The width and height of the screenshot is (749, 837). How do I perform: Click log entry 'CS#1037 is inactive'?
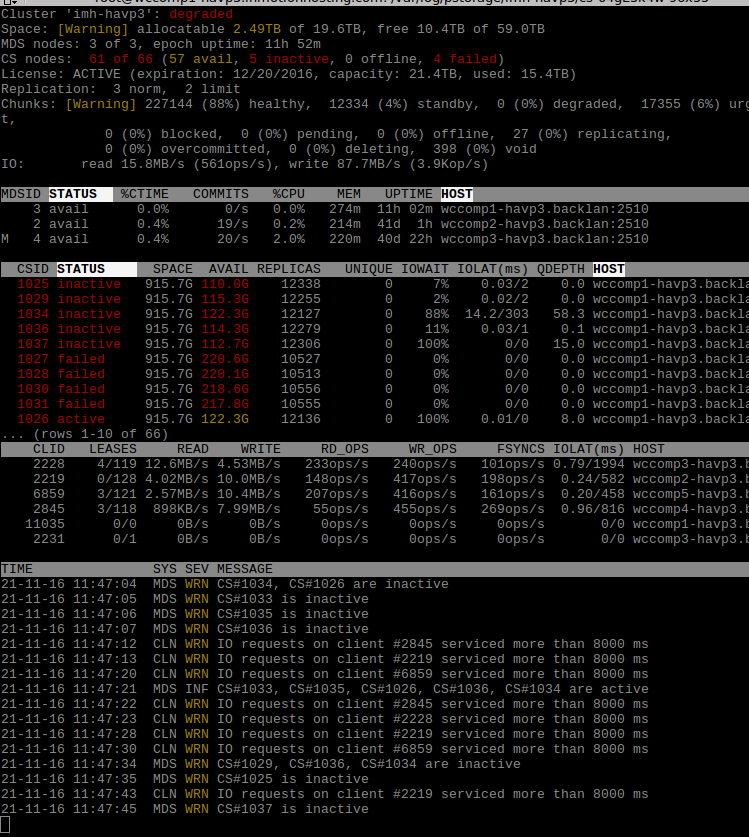pyautogui.click(x=292, y=809)
